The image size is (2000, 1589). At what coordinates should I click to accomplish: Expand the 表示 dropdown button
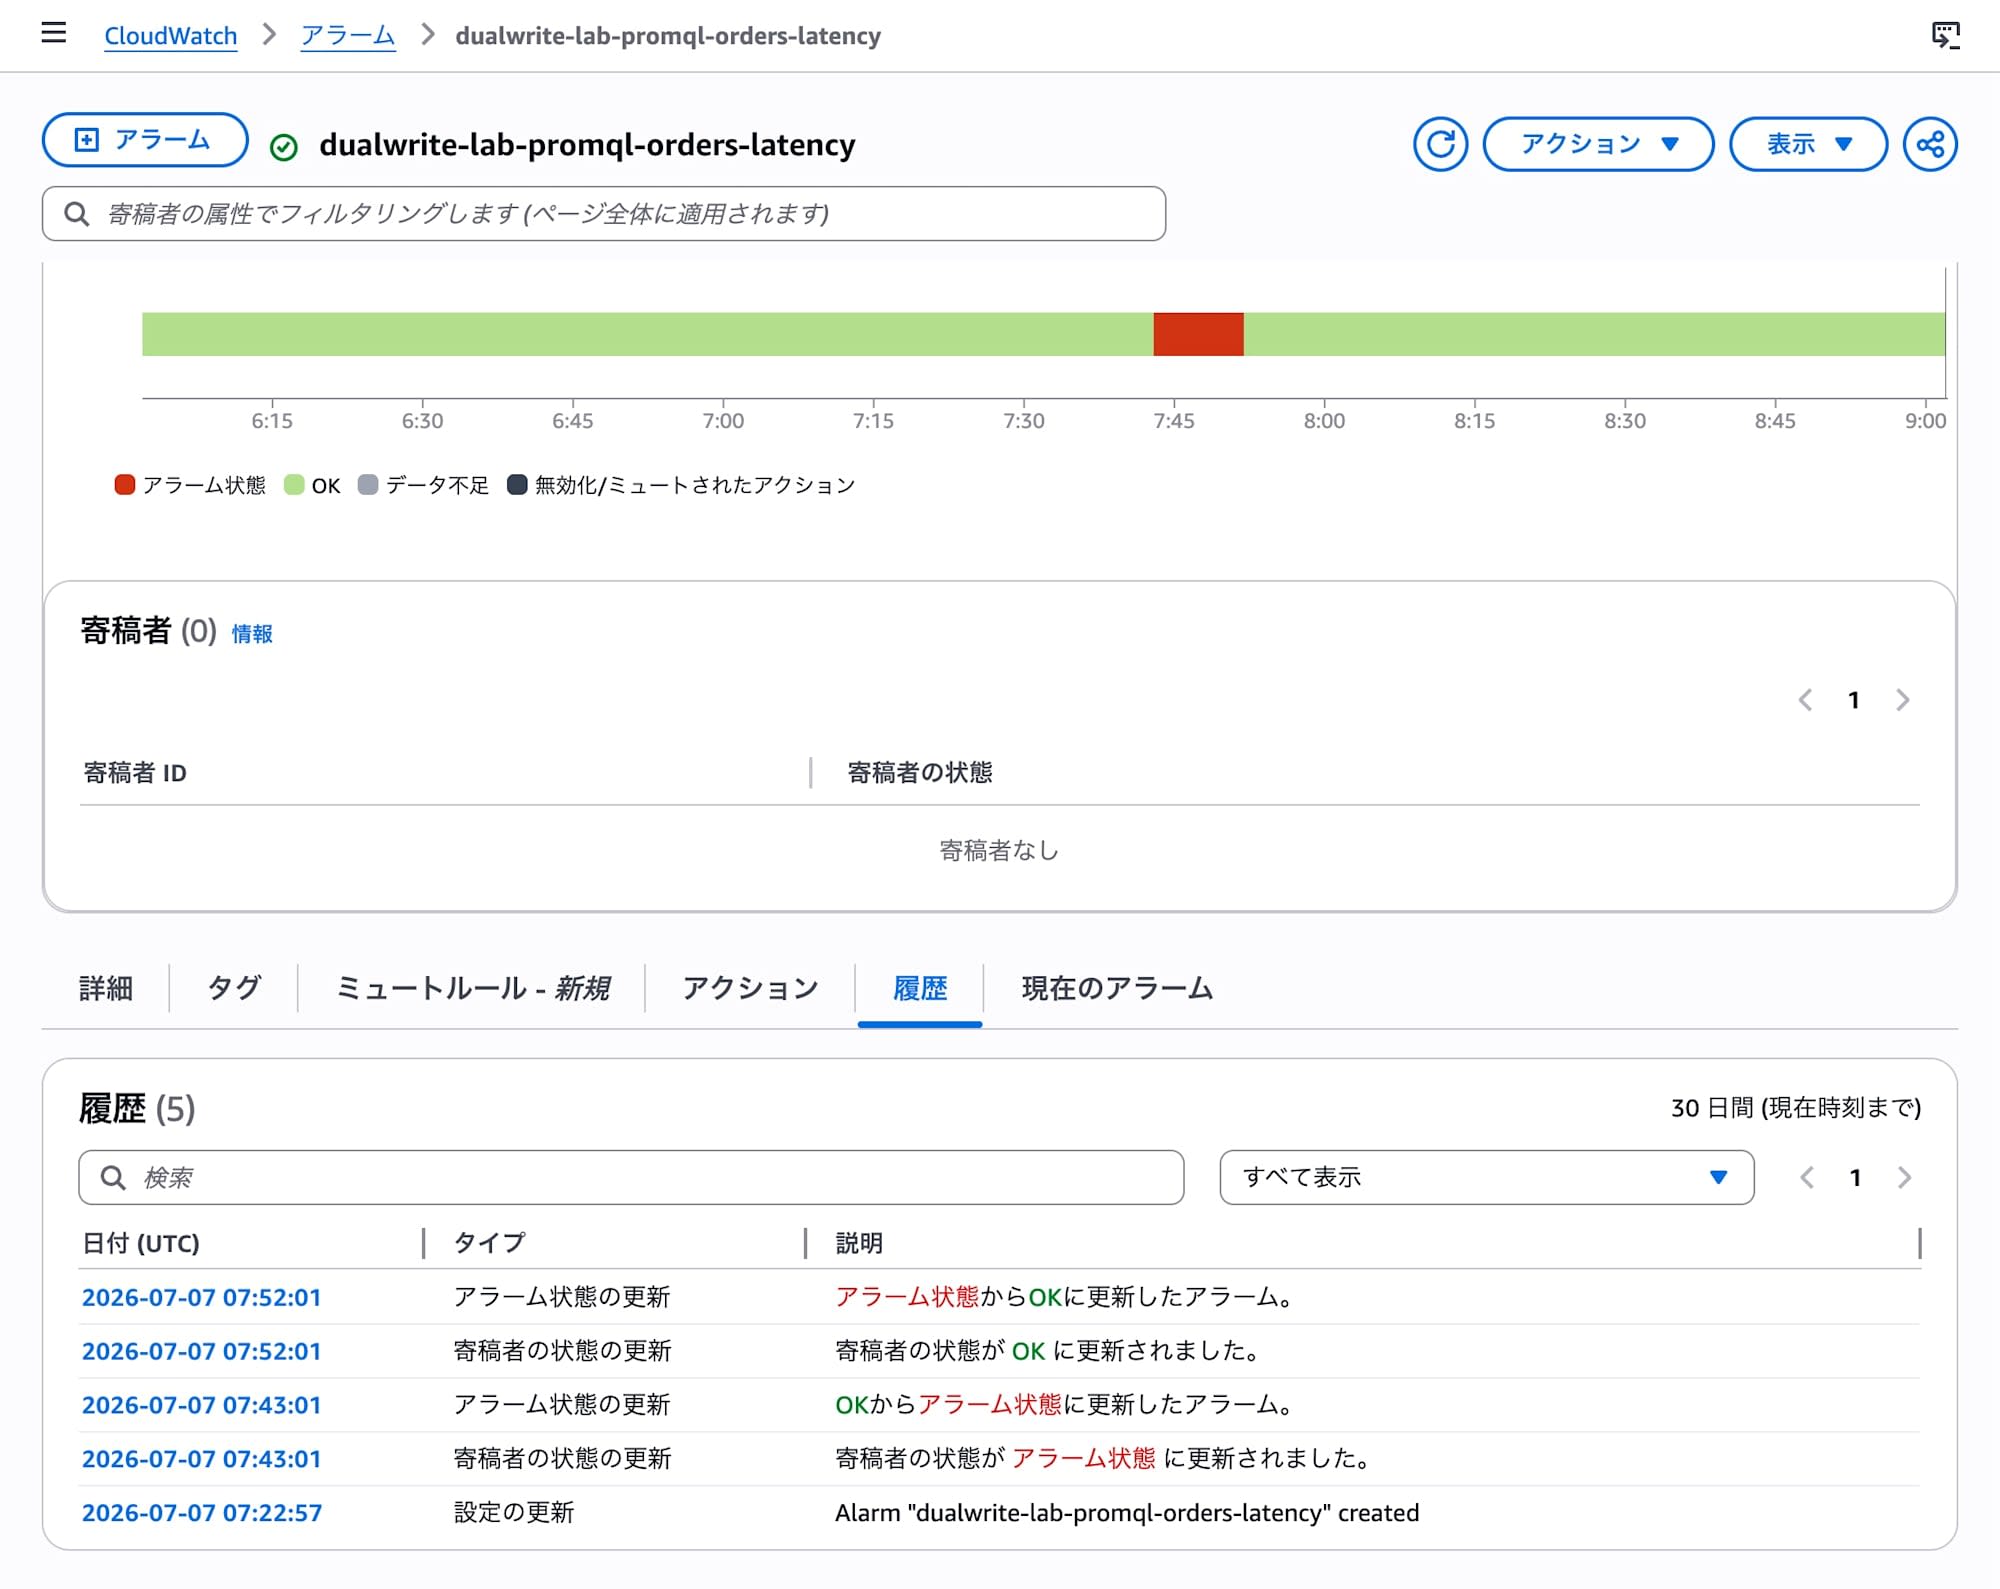tap(1808, 144)
